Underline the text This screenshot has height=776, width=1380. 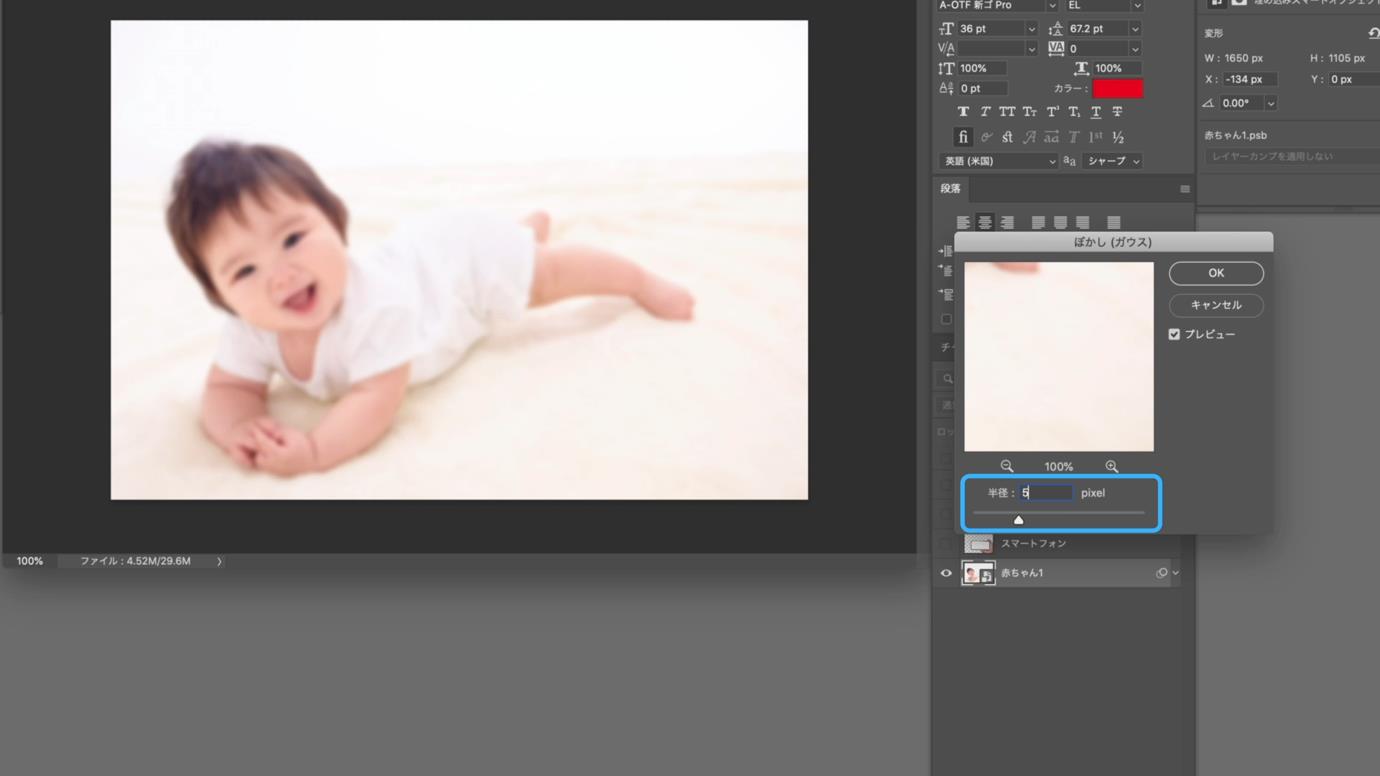[x=1096, y=112]
